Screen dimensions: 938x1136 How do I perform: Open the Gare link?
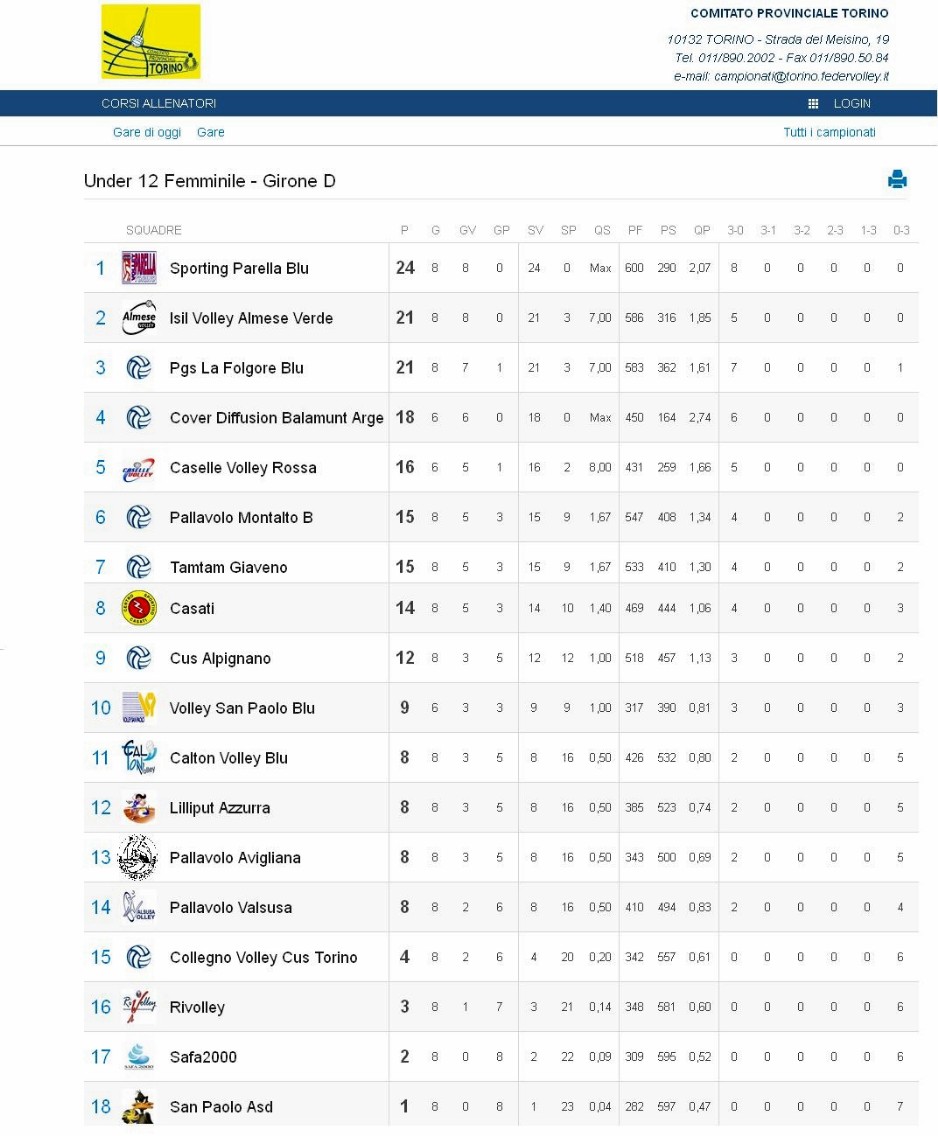click(210, 132)
